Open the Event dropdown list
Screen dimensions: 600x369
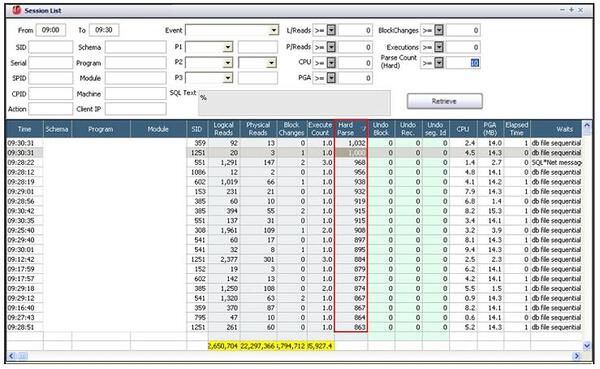click(x=274, y=30)
